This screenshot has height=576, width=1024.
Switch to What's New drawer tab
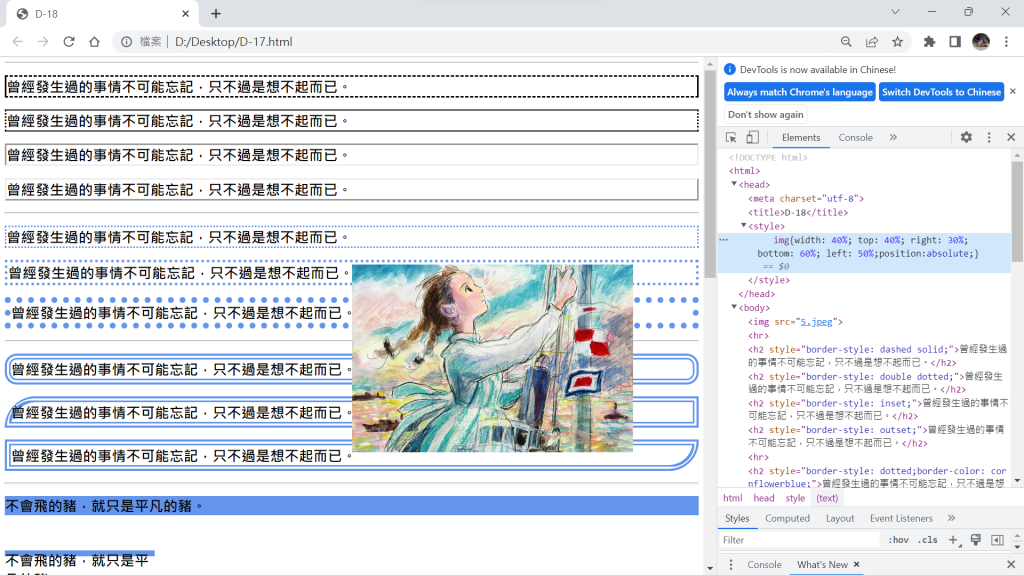(x=822, y=564)
